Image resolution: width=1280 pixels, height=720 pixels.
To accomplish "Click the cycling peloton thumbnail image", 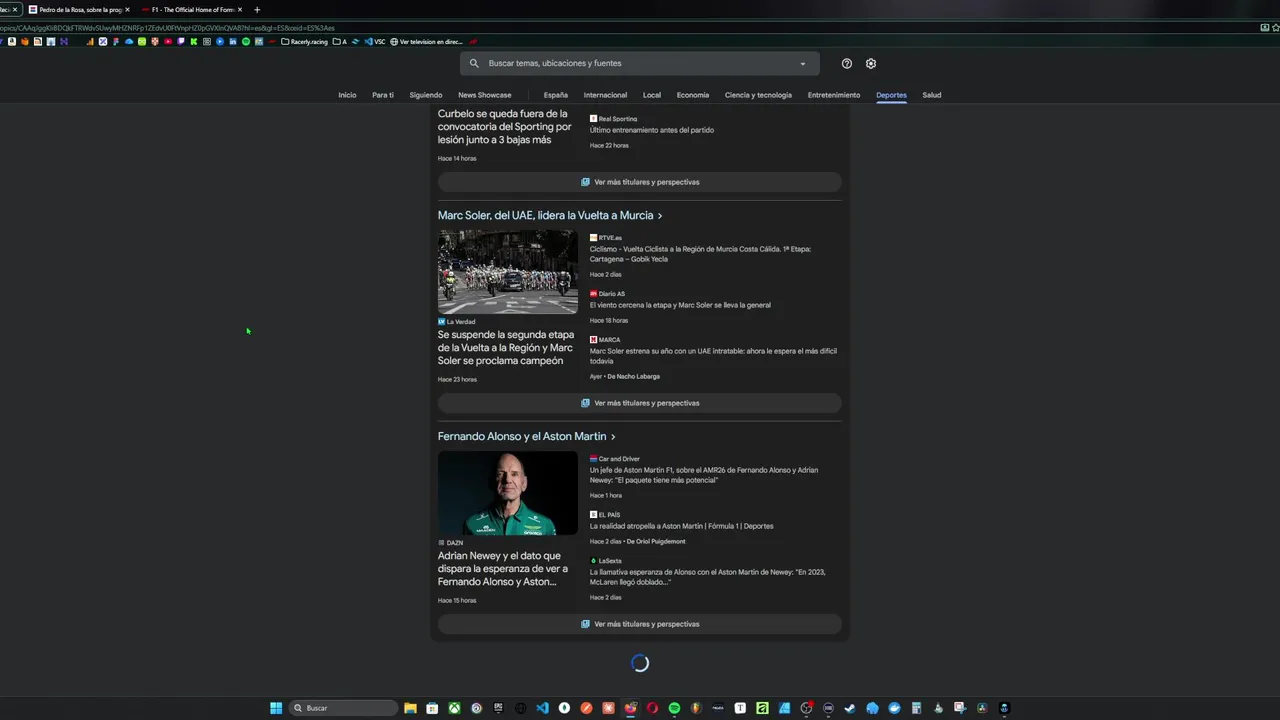I will coord(508,272).
